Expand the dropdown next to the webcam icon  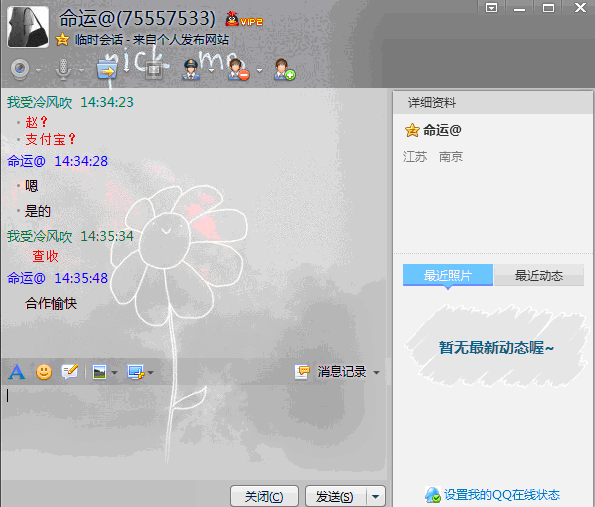[39, 70]
